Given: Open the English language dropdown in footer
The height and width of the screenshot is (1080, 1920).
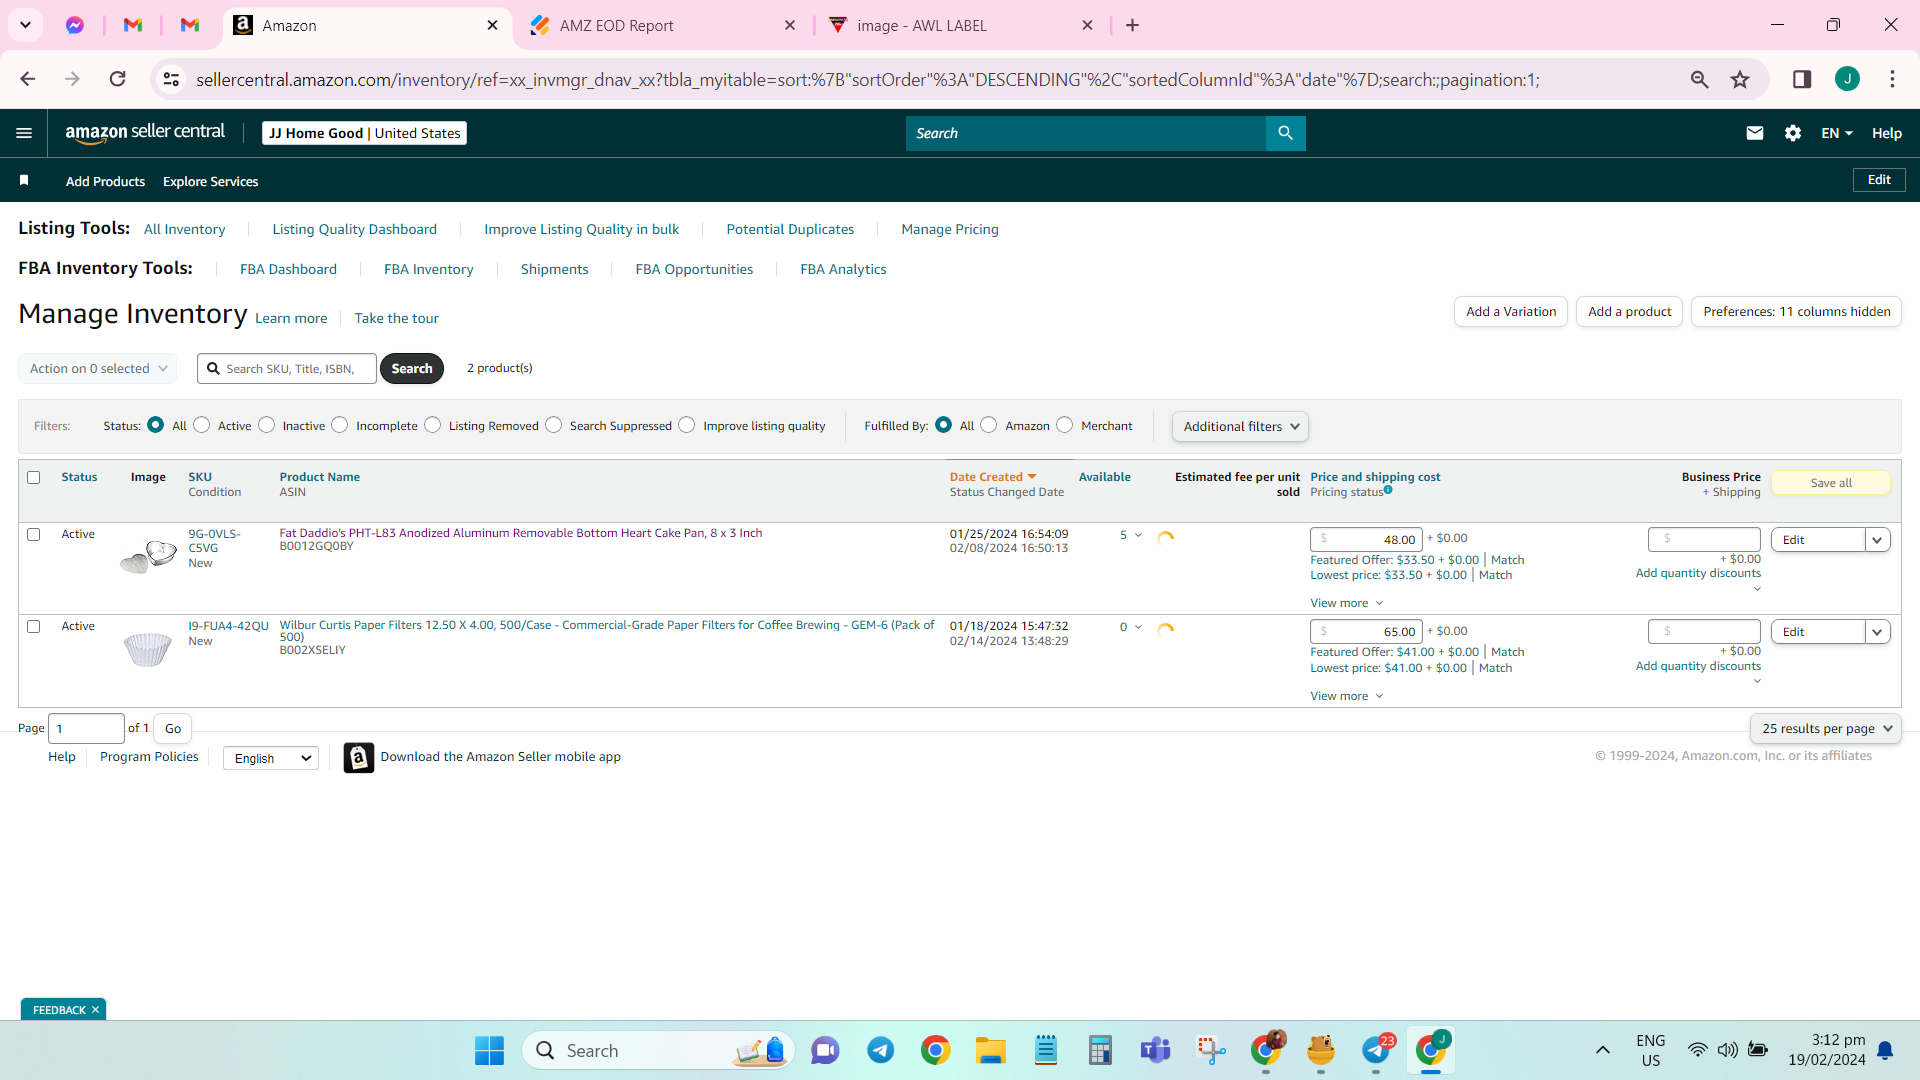Looking at the screenshot, I should point(270,758).
